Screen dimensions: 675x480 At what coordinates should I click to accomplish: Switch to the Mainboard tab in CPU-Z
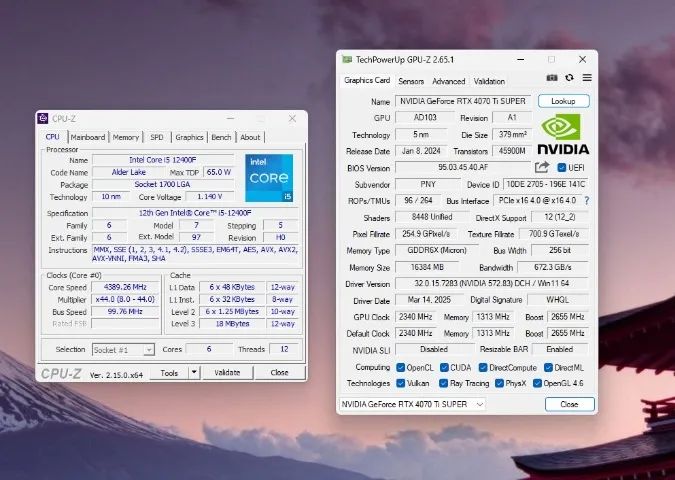(x=88, y=137)
